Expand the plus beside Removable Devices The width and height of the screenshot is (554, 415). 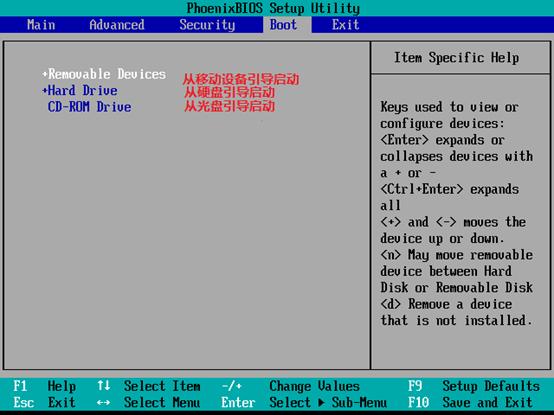point(45,74)
